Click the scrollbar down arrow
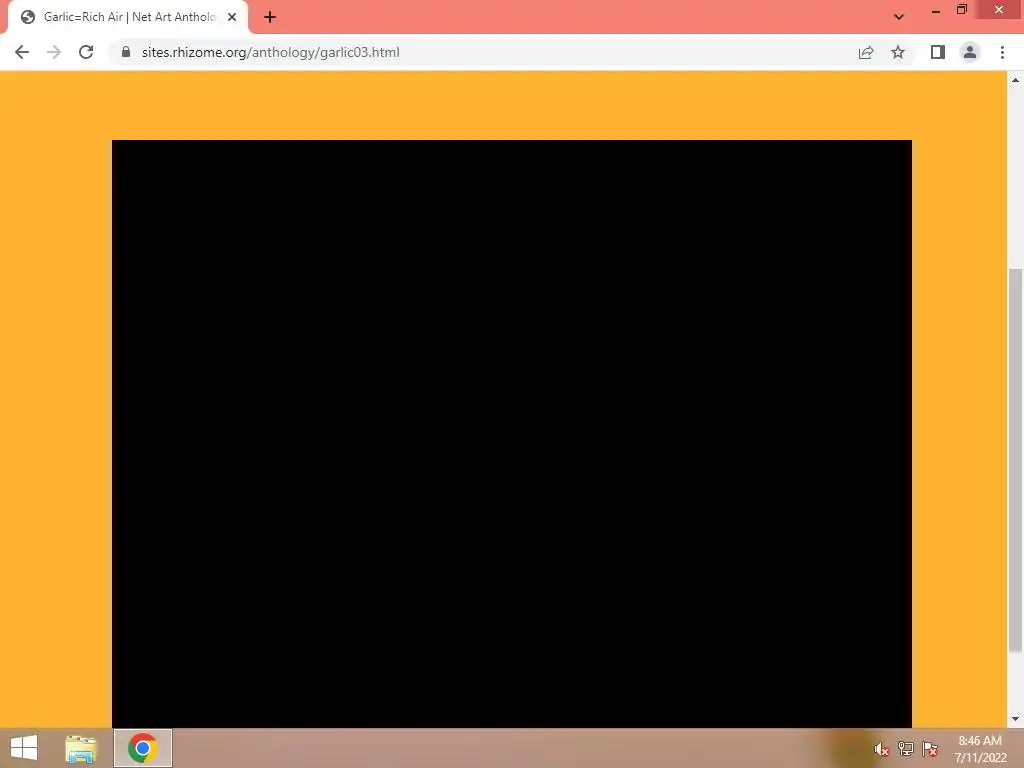The height and width of the screenshot is (768, 1024). pos(1015,719)
